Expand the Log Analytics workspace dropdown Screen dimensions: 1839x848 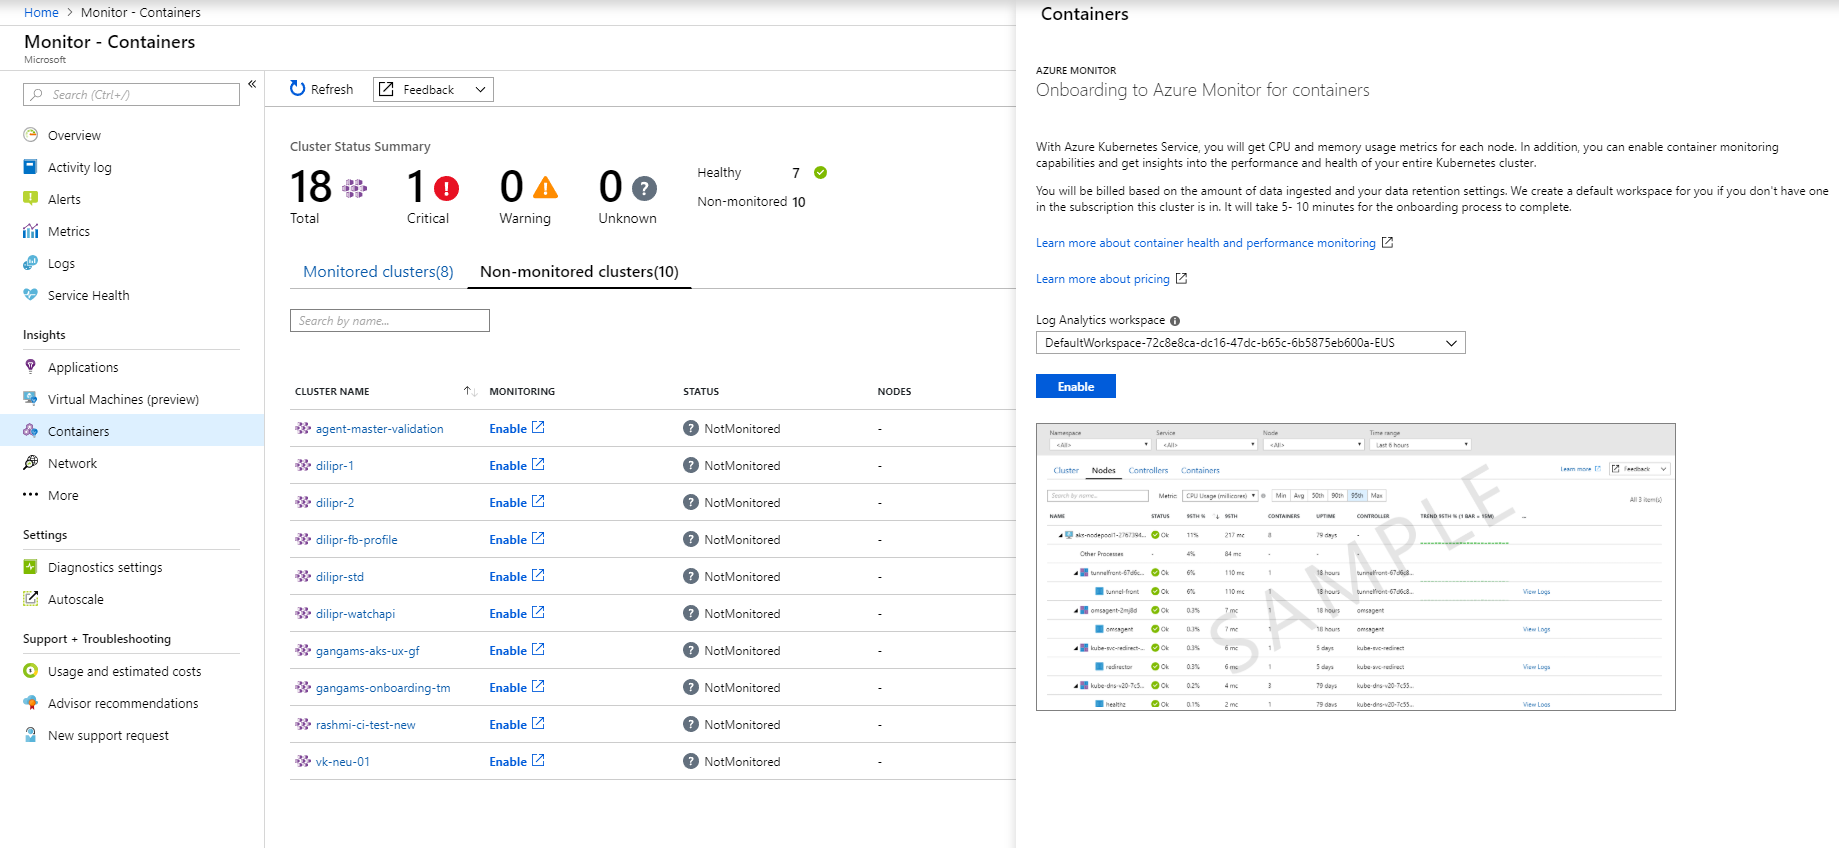pos(1251,343)
